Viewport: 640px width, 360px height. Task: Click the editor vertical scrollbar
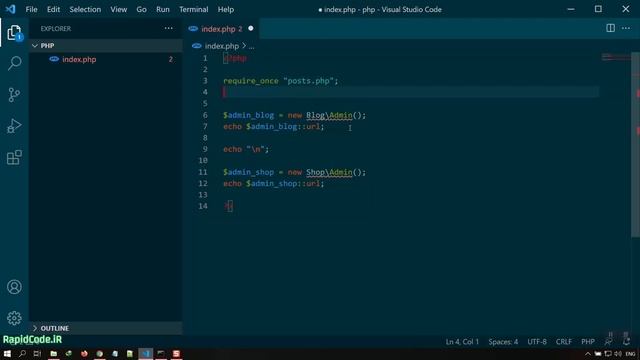(635, 144)
